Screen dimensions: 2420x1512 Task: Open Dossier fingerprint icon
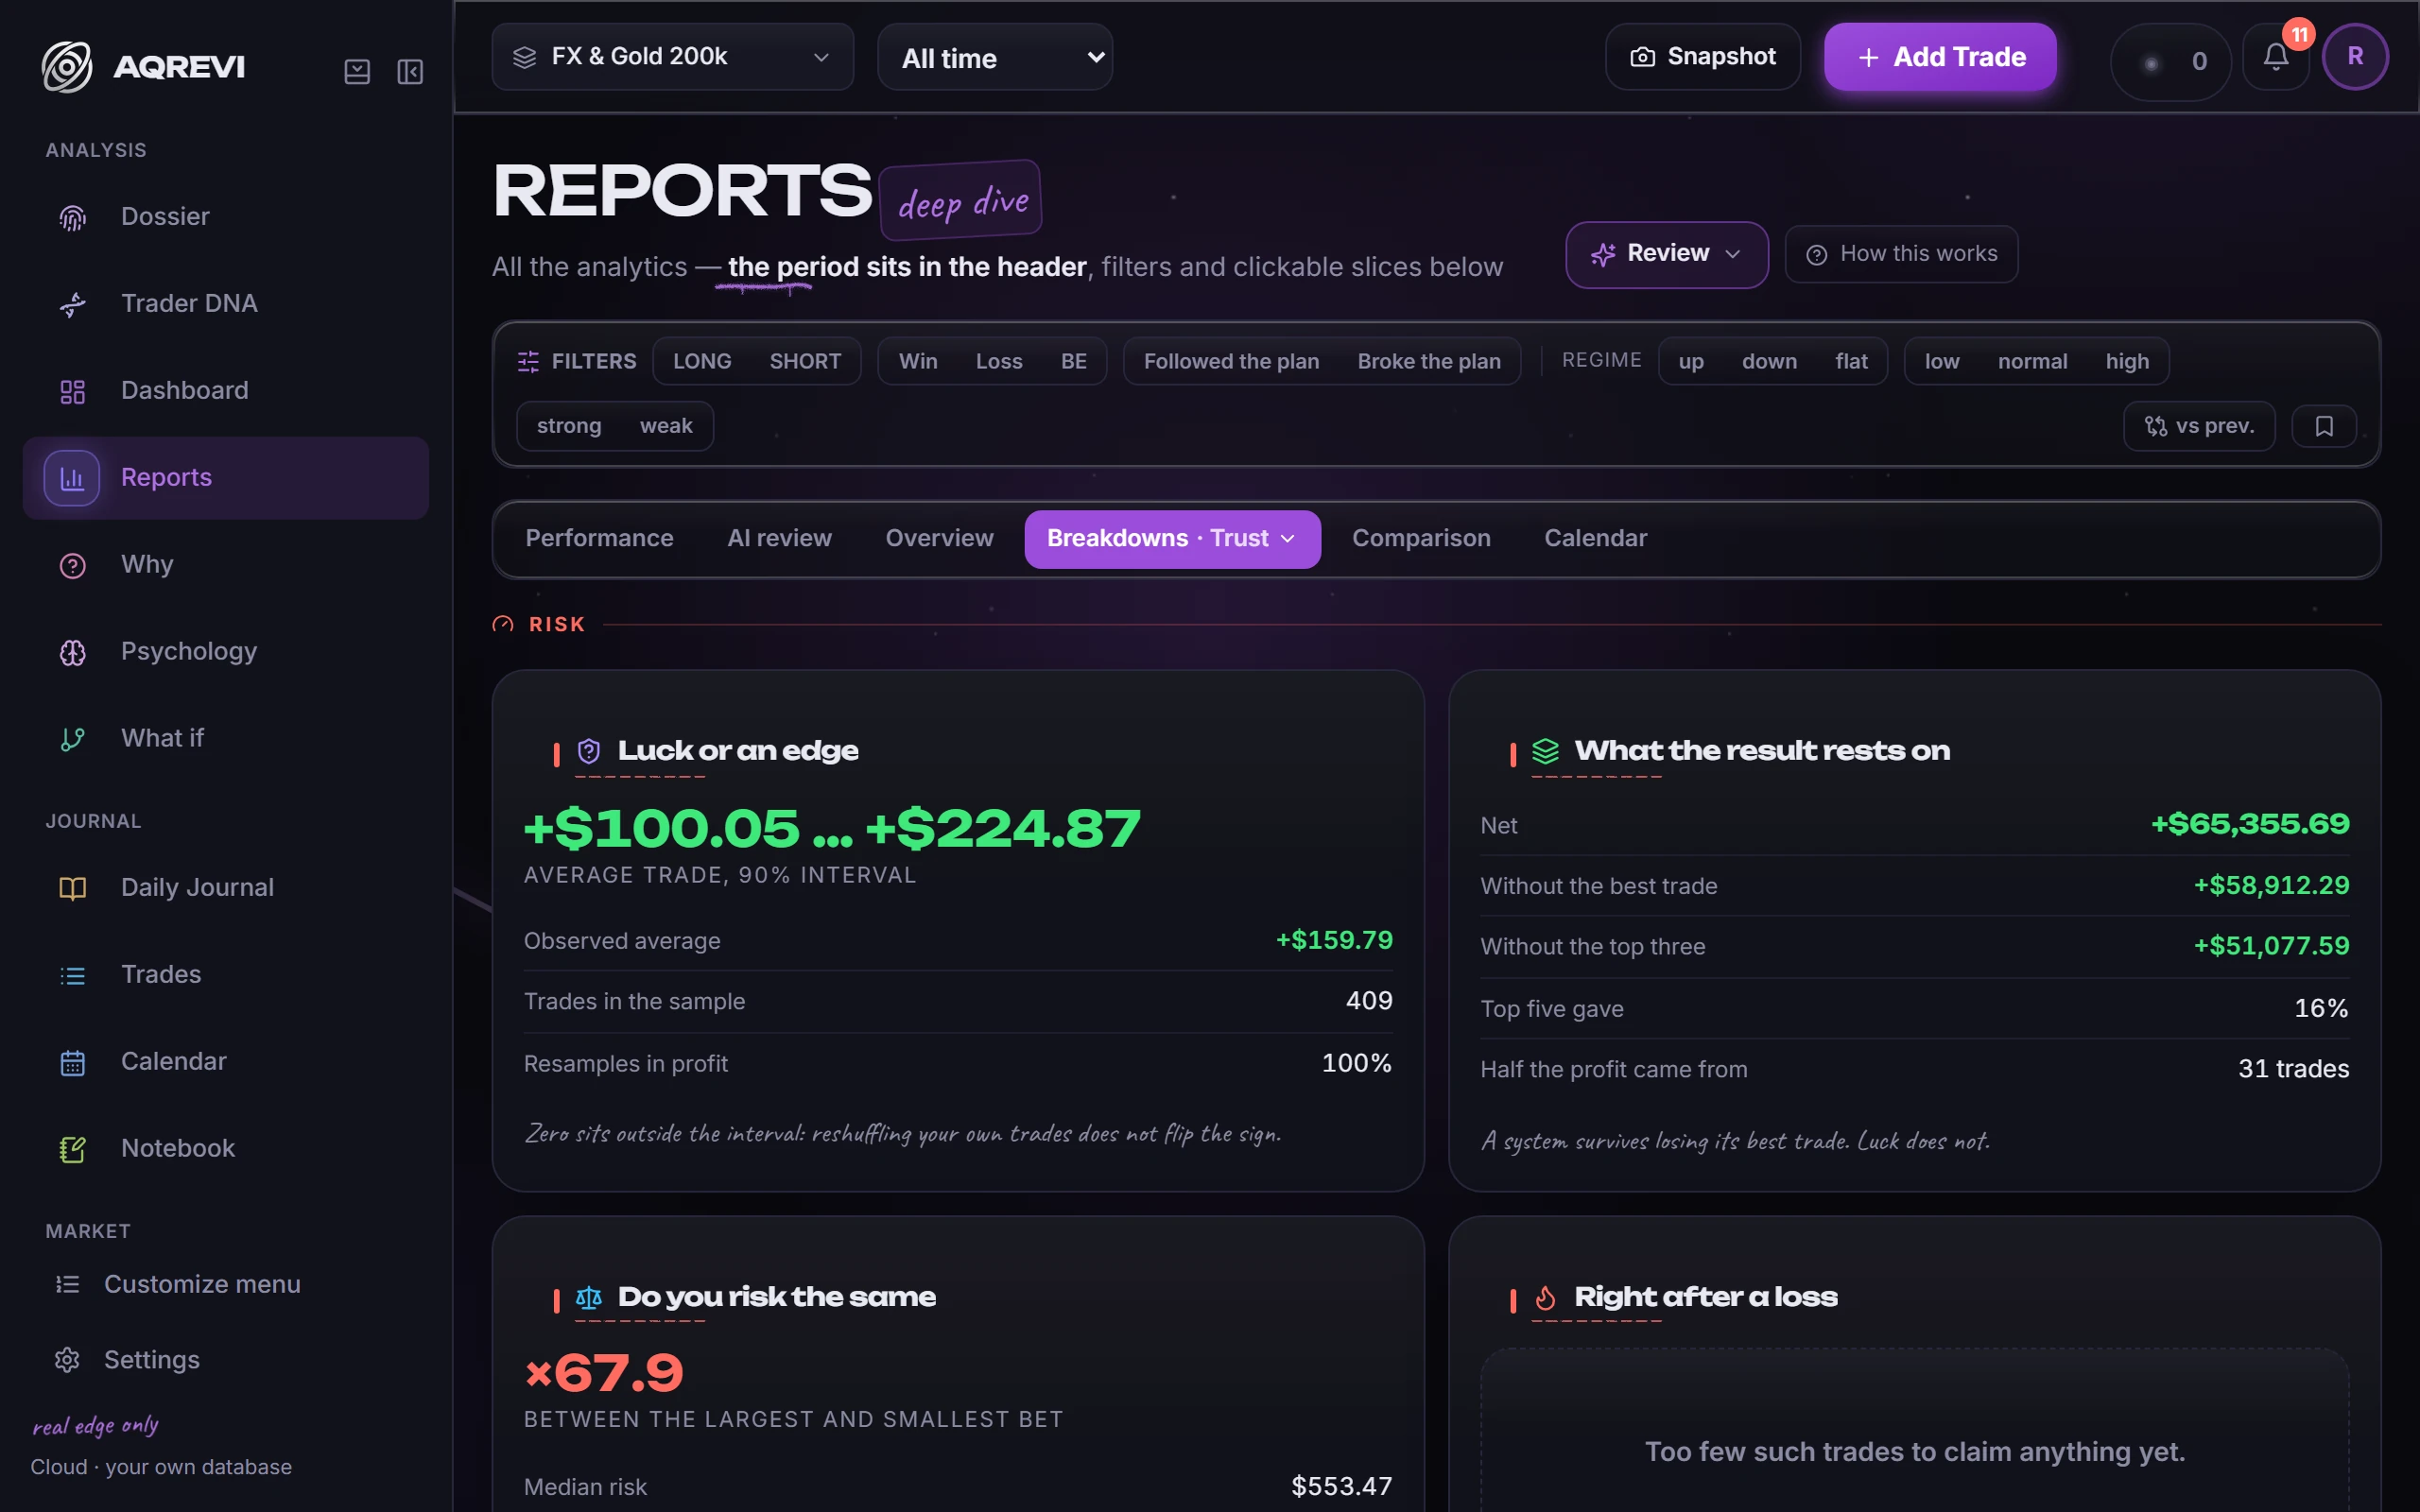(73, 217)
